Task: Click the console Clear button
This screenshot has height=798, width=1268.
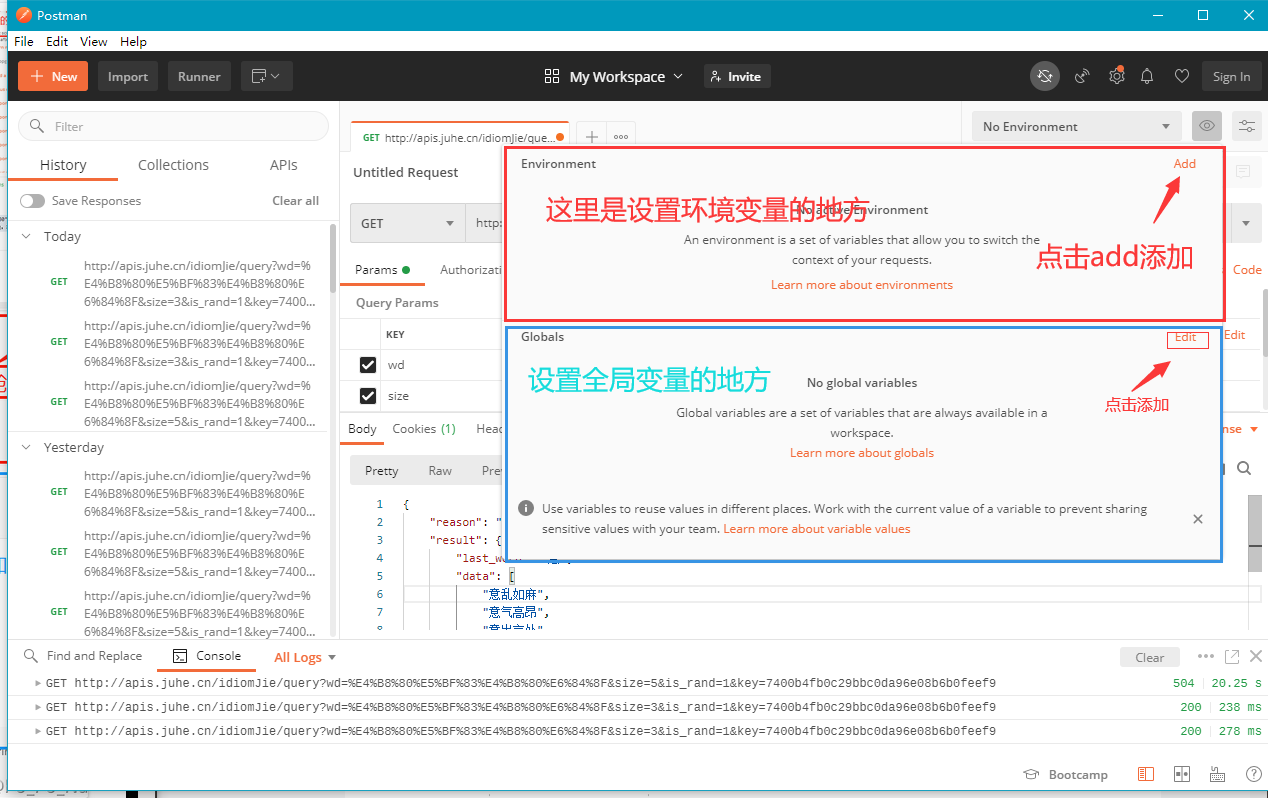Action: click(x=1150, y=657)
